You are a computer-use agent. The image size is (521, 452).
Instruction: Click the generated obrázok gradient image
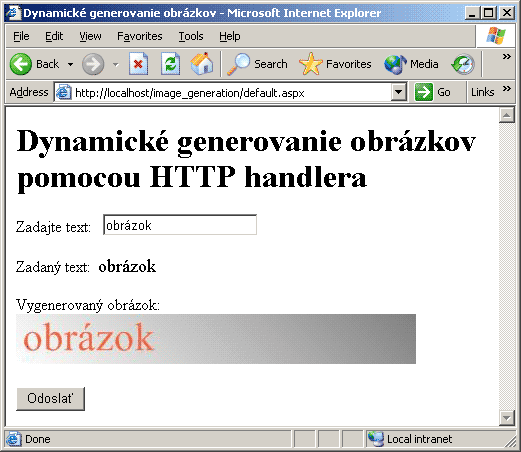pyautogui.click(x=216, y=339)
